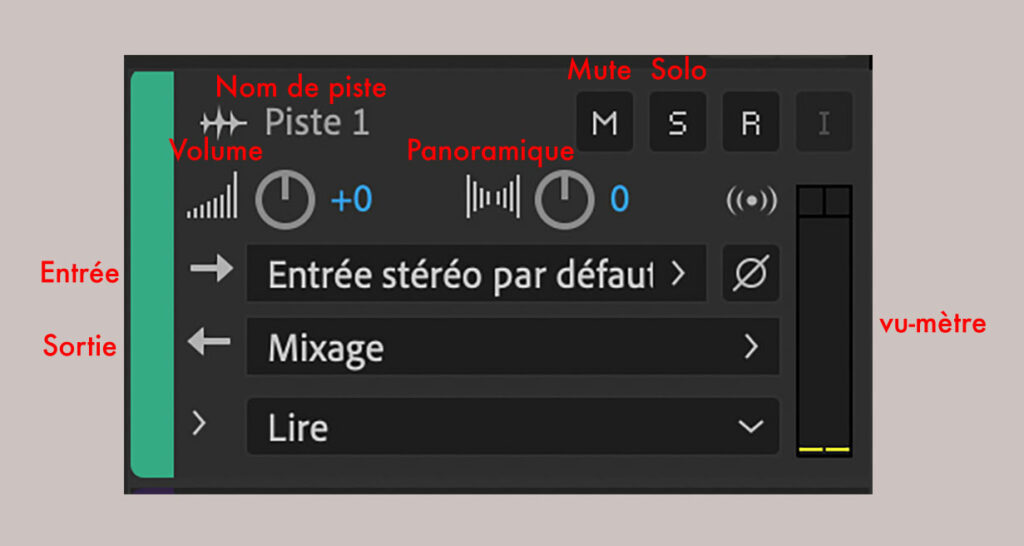
Task: Click the broadcast-style icon above the meter
Action: pos(751,200)
